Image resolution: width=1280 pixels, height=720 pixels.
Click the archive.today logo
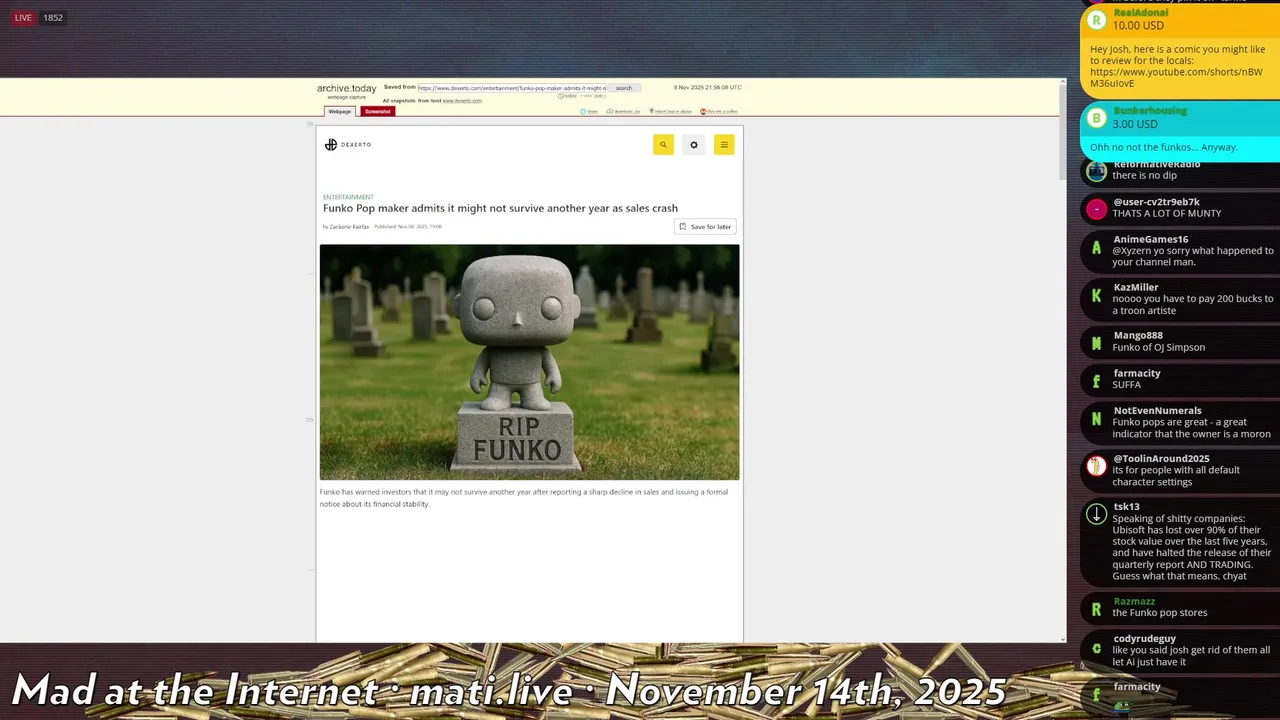point(347,88)
